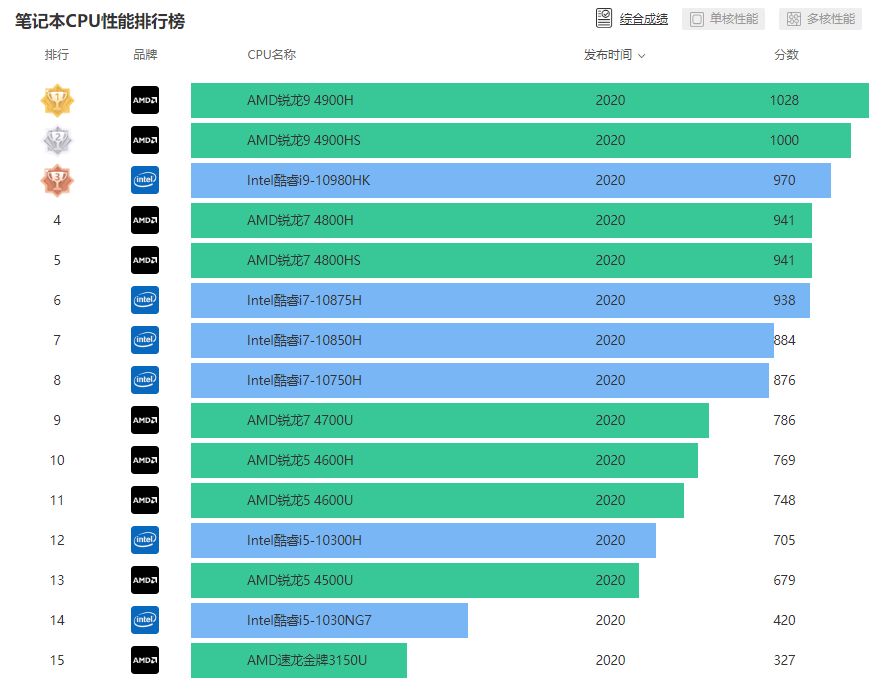The image size is (893, 693).
Task: Open AMD锐龙9 4900H entry
Action: [300, 100]
